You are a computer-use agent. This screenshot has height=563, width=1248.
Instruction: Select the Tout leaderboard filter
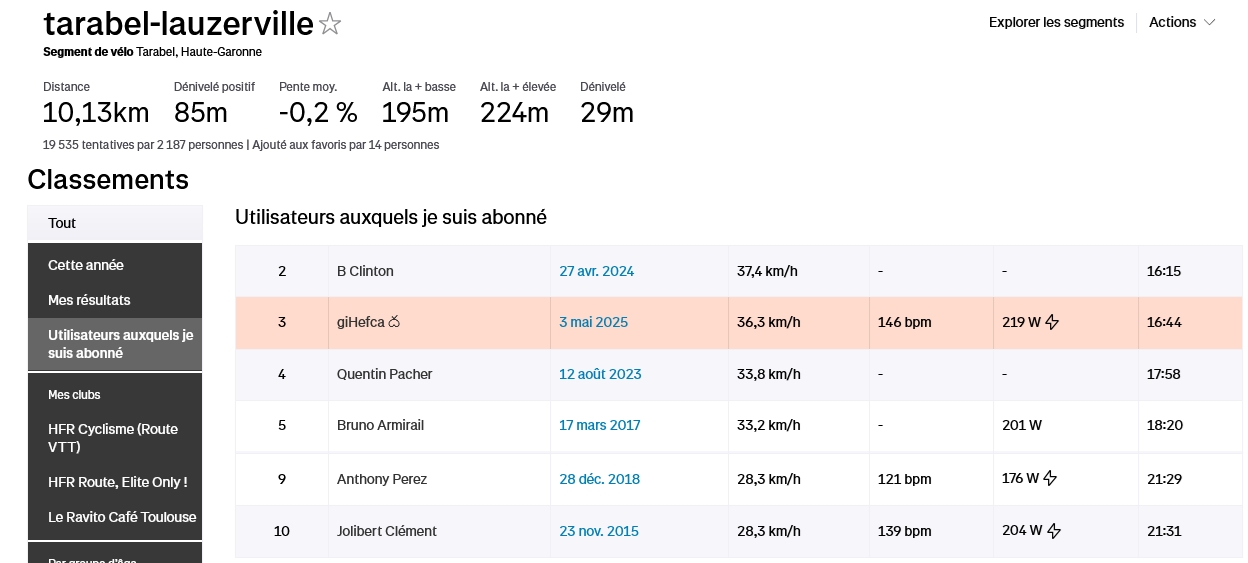(x=62, y=223)
